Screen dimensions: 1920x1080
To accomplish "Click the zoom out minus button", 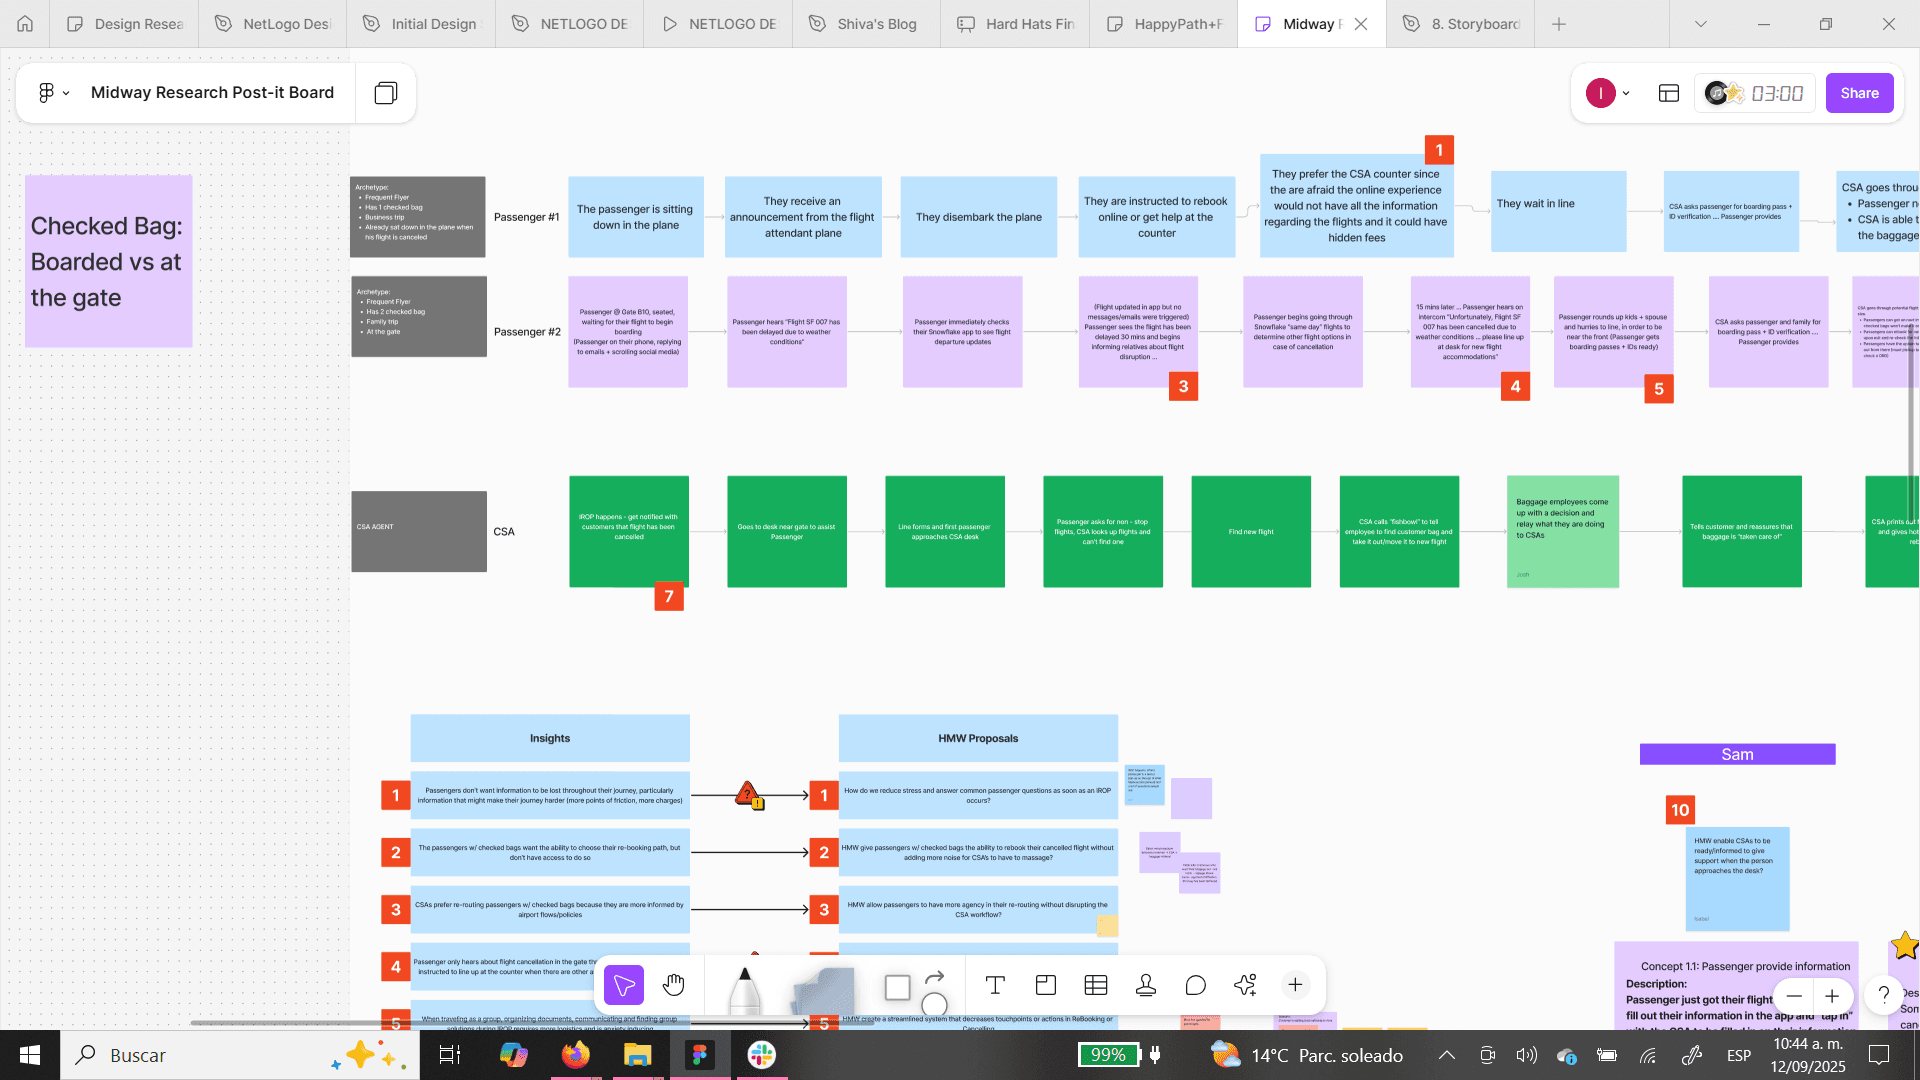I will (x=1794, y=996).
